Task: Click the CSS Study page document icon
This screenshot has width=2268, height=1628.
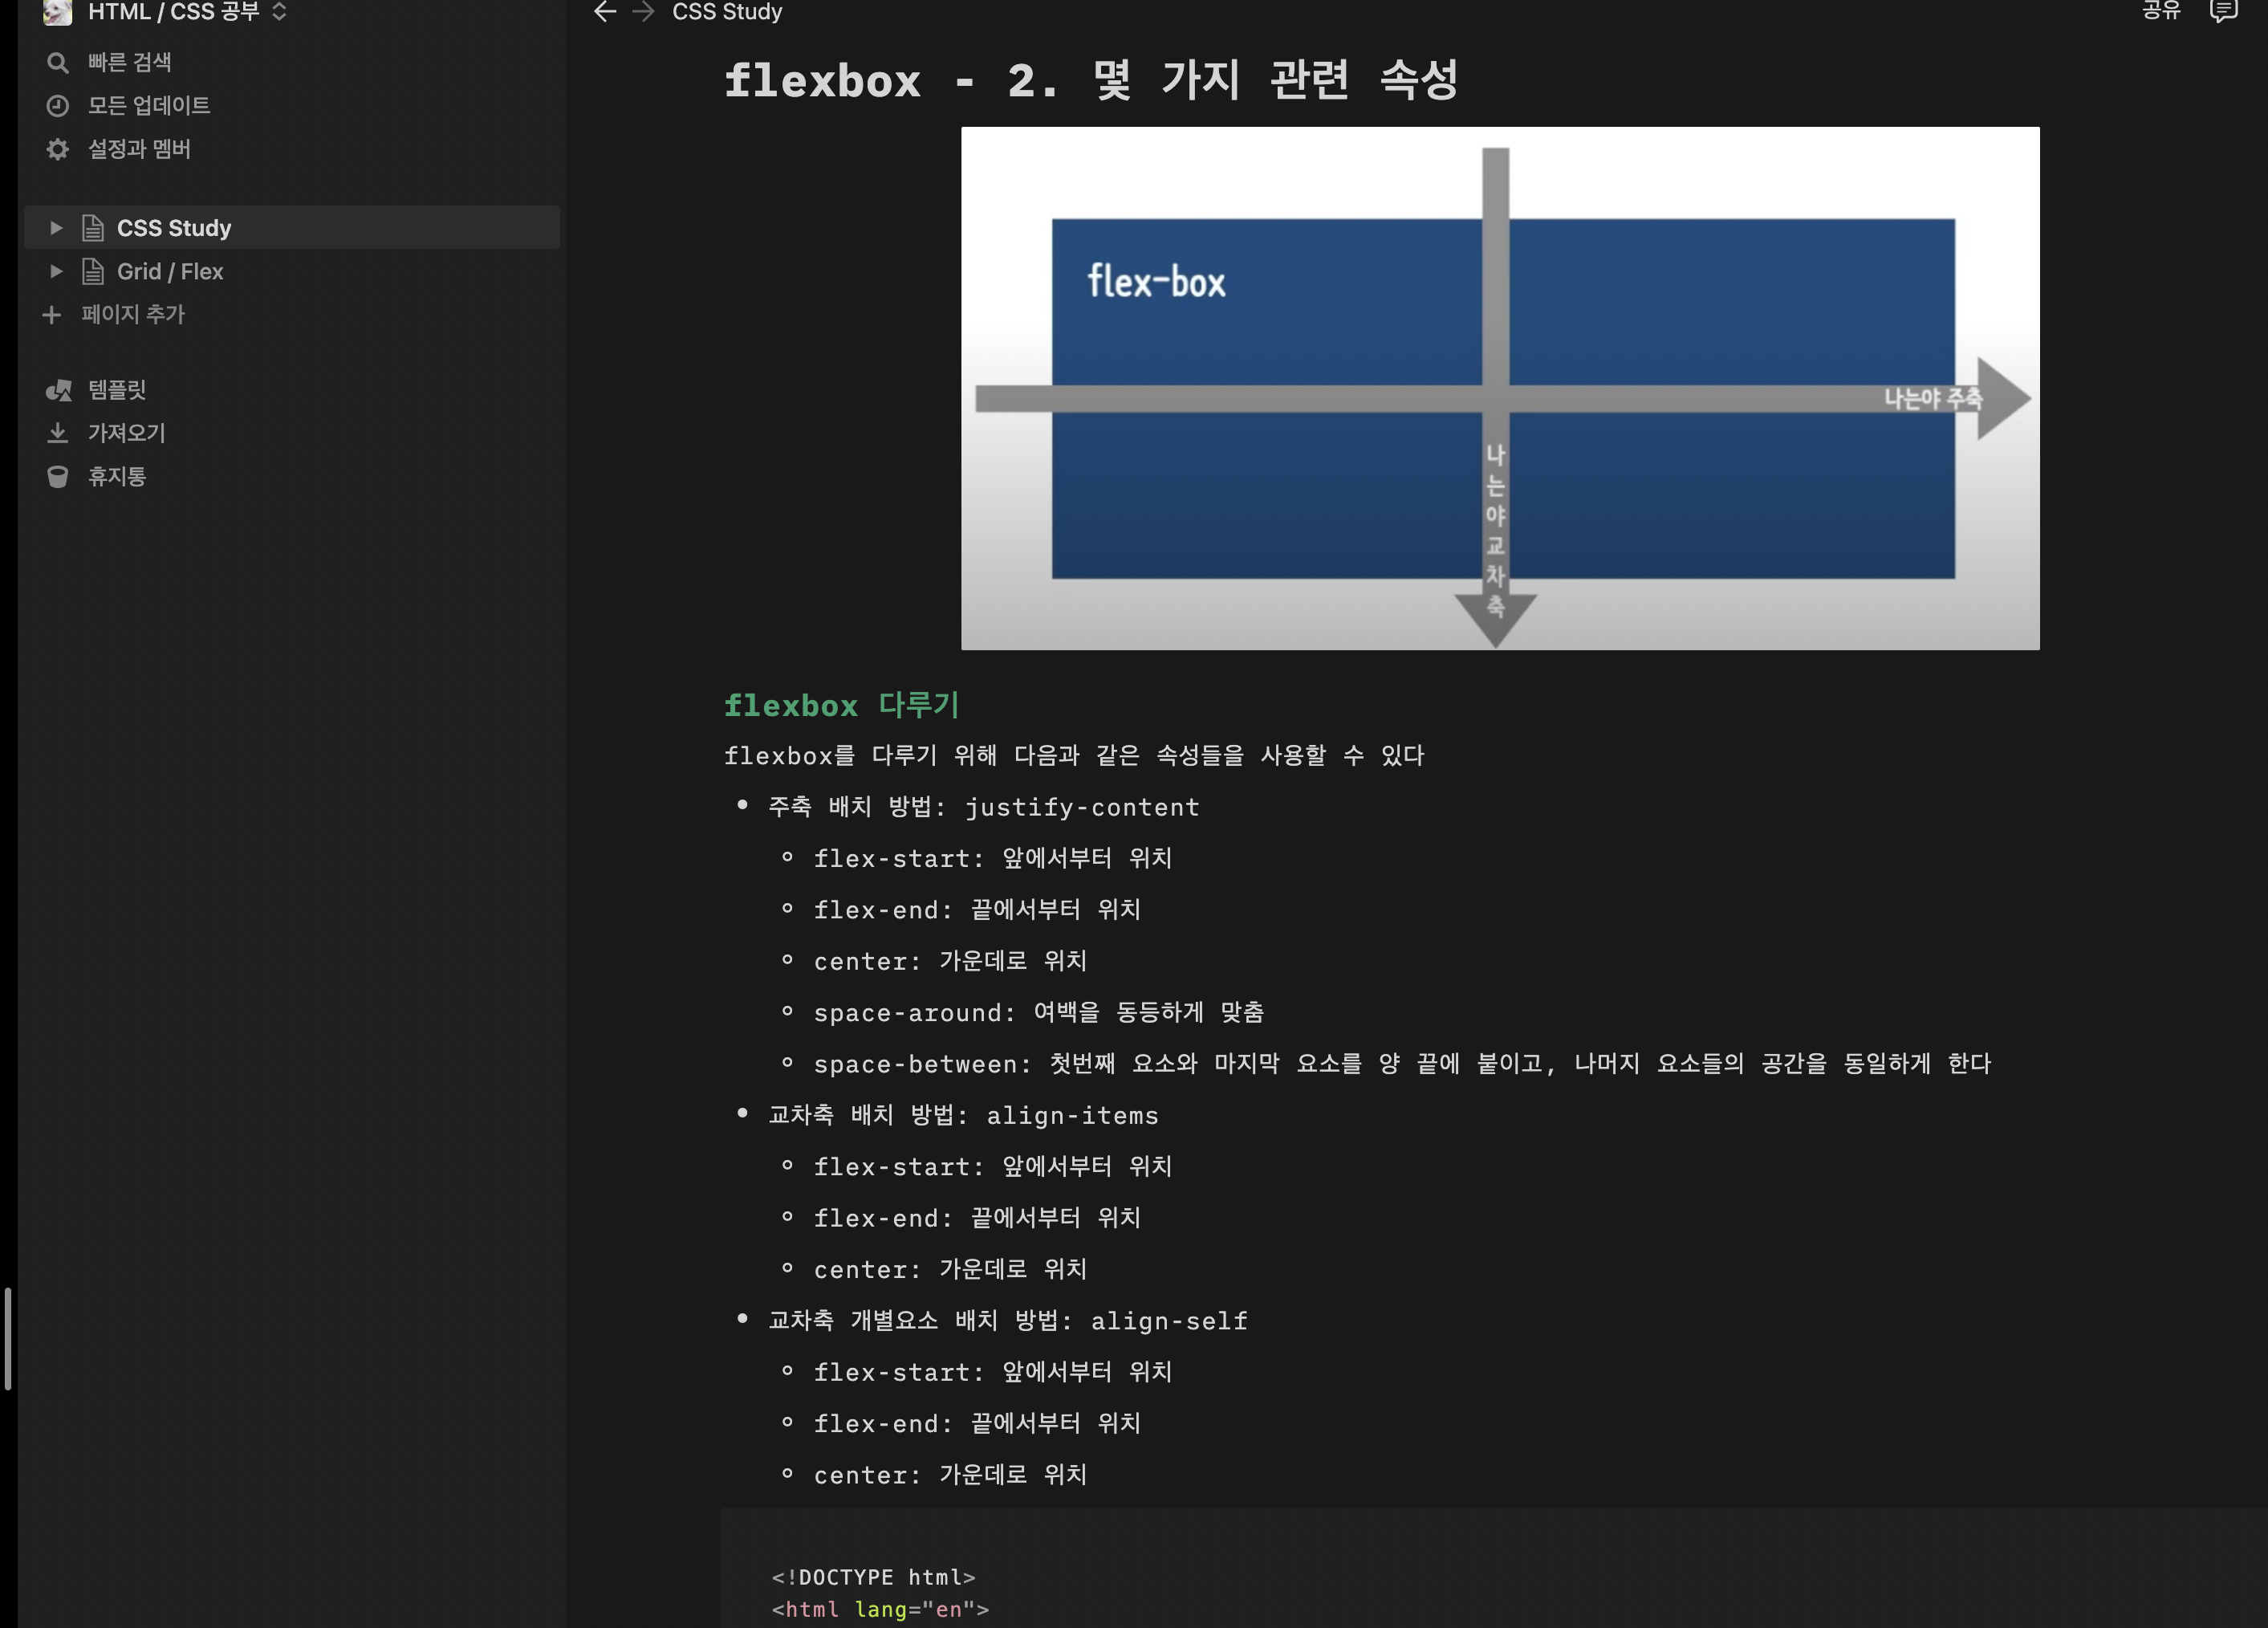Action: 93,228
